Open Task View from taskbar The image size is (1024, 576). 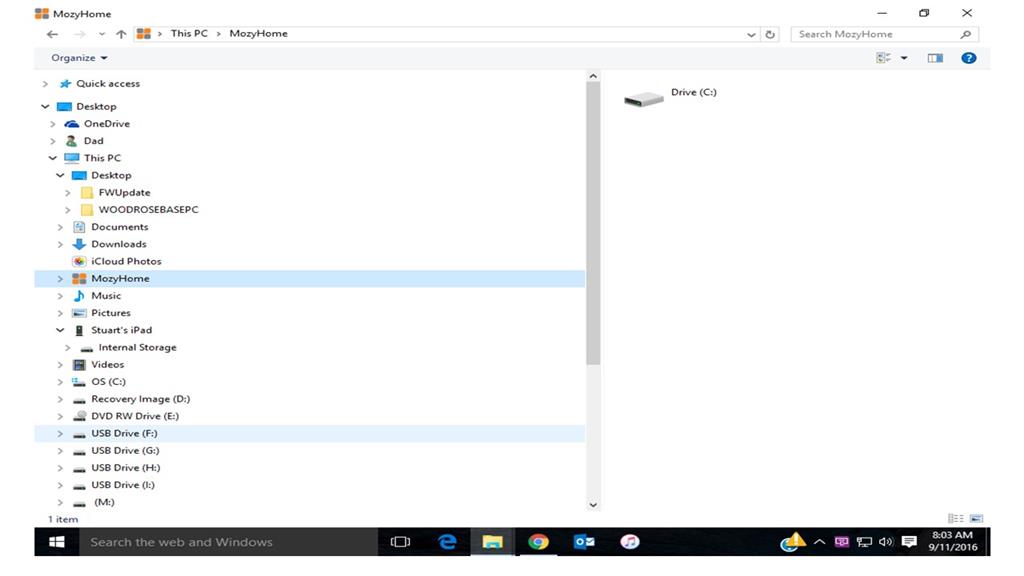point(400,542)
